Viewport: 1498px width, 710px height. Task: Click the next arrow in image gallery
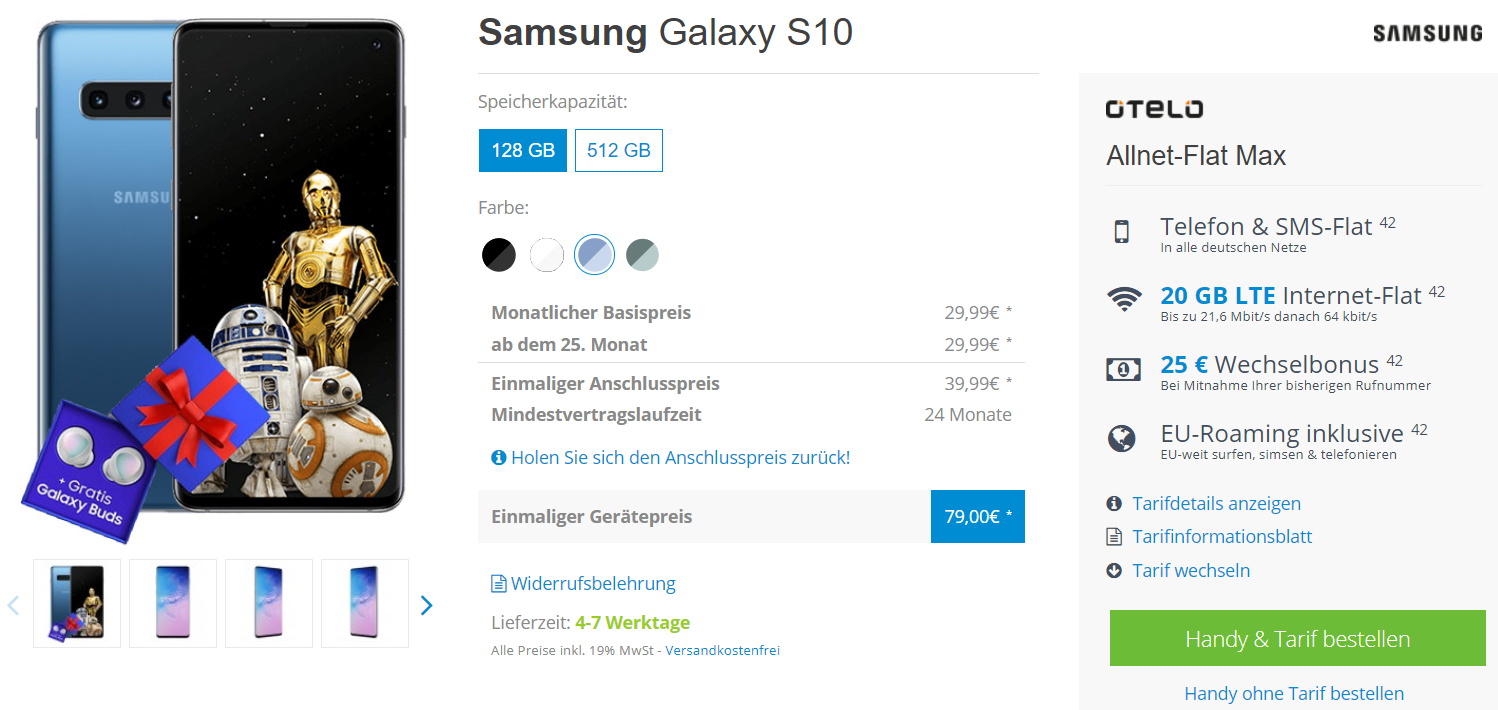coord(427,605)
